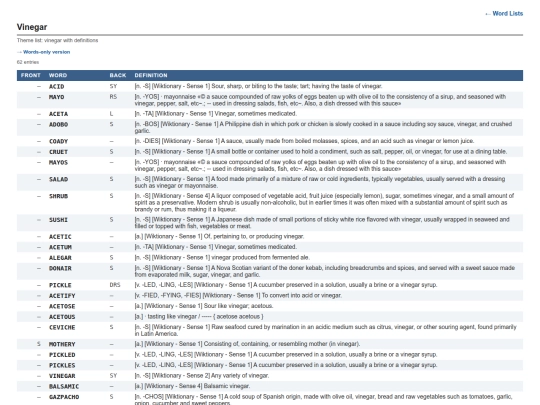Select the word ACETA
The image size is (540, 405).
(59, 114)
